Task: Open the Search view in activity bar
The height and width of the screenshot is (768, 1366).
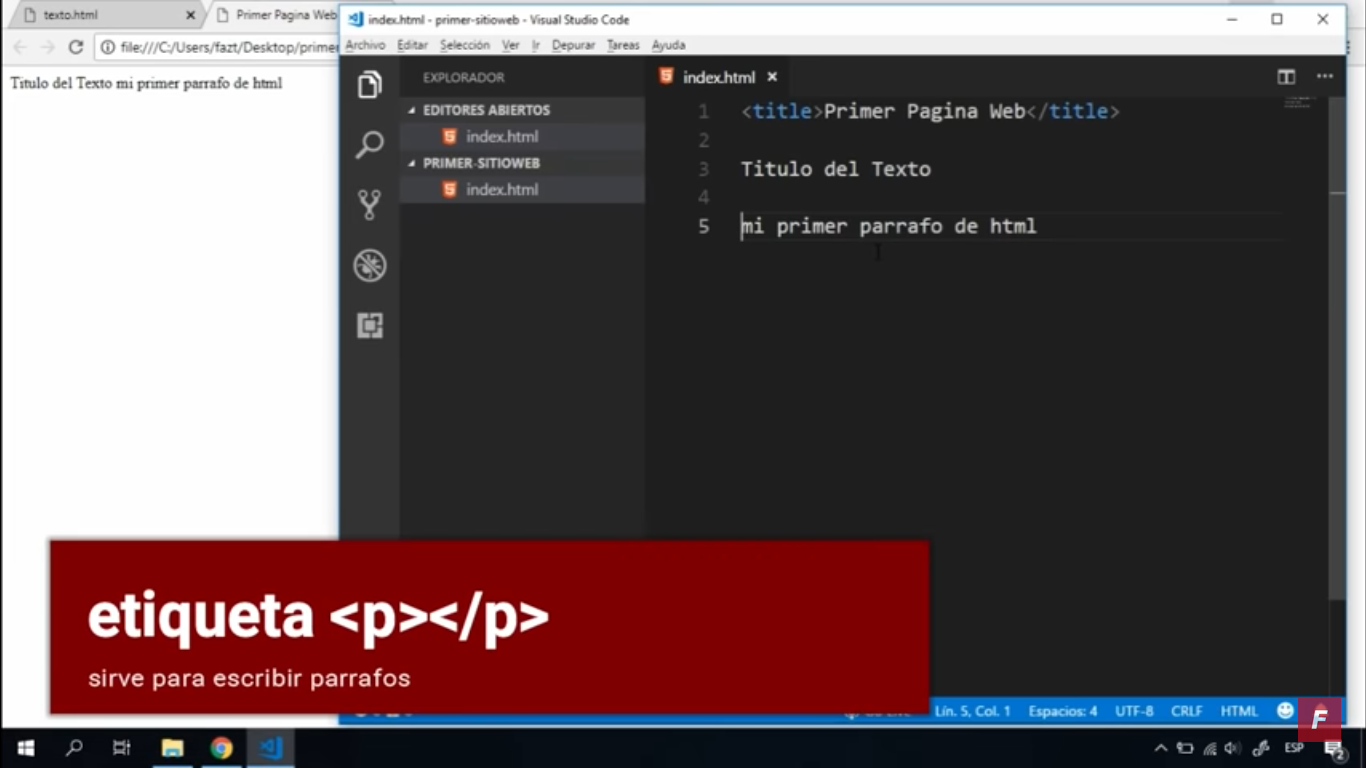Action: tap(369, 145)
